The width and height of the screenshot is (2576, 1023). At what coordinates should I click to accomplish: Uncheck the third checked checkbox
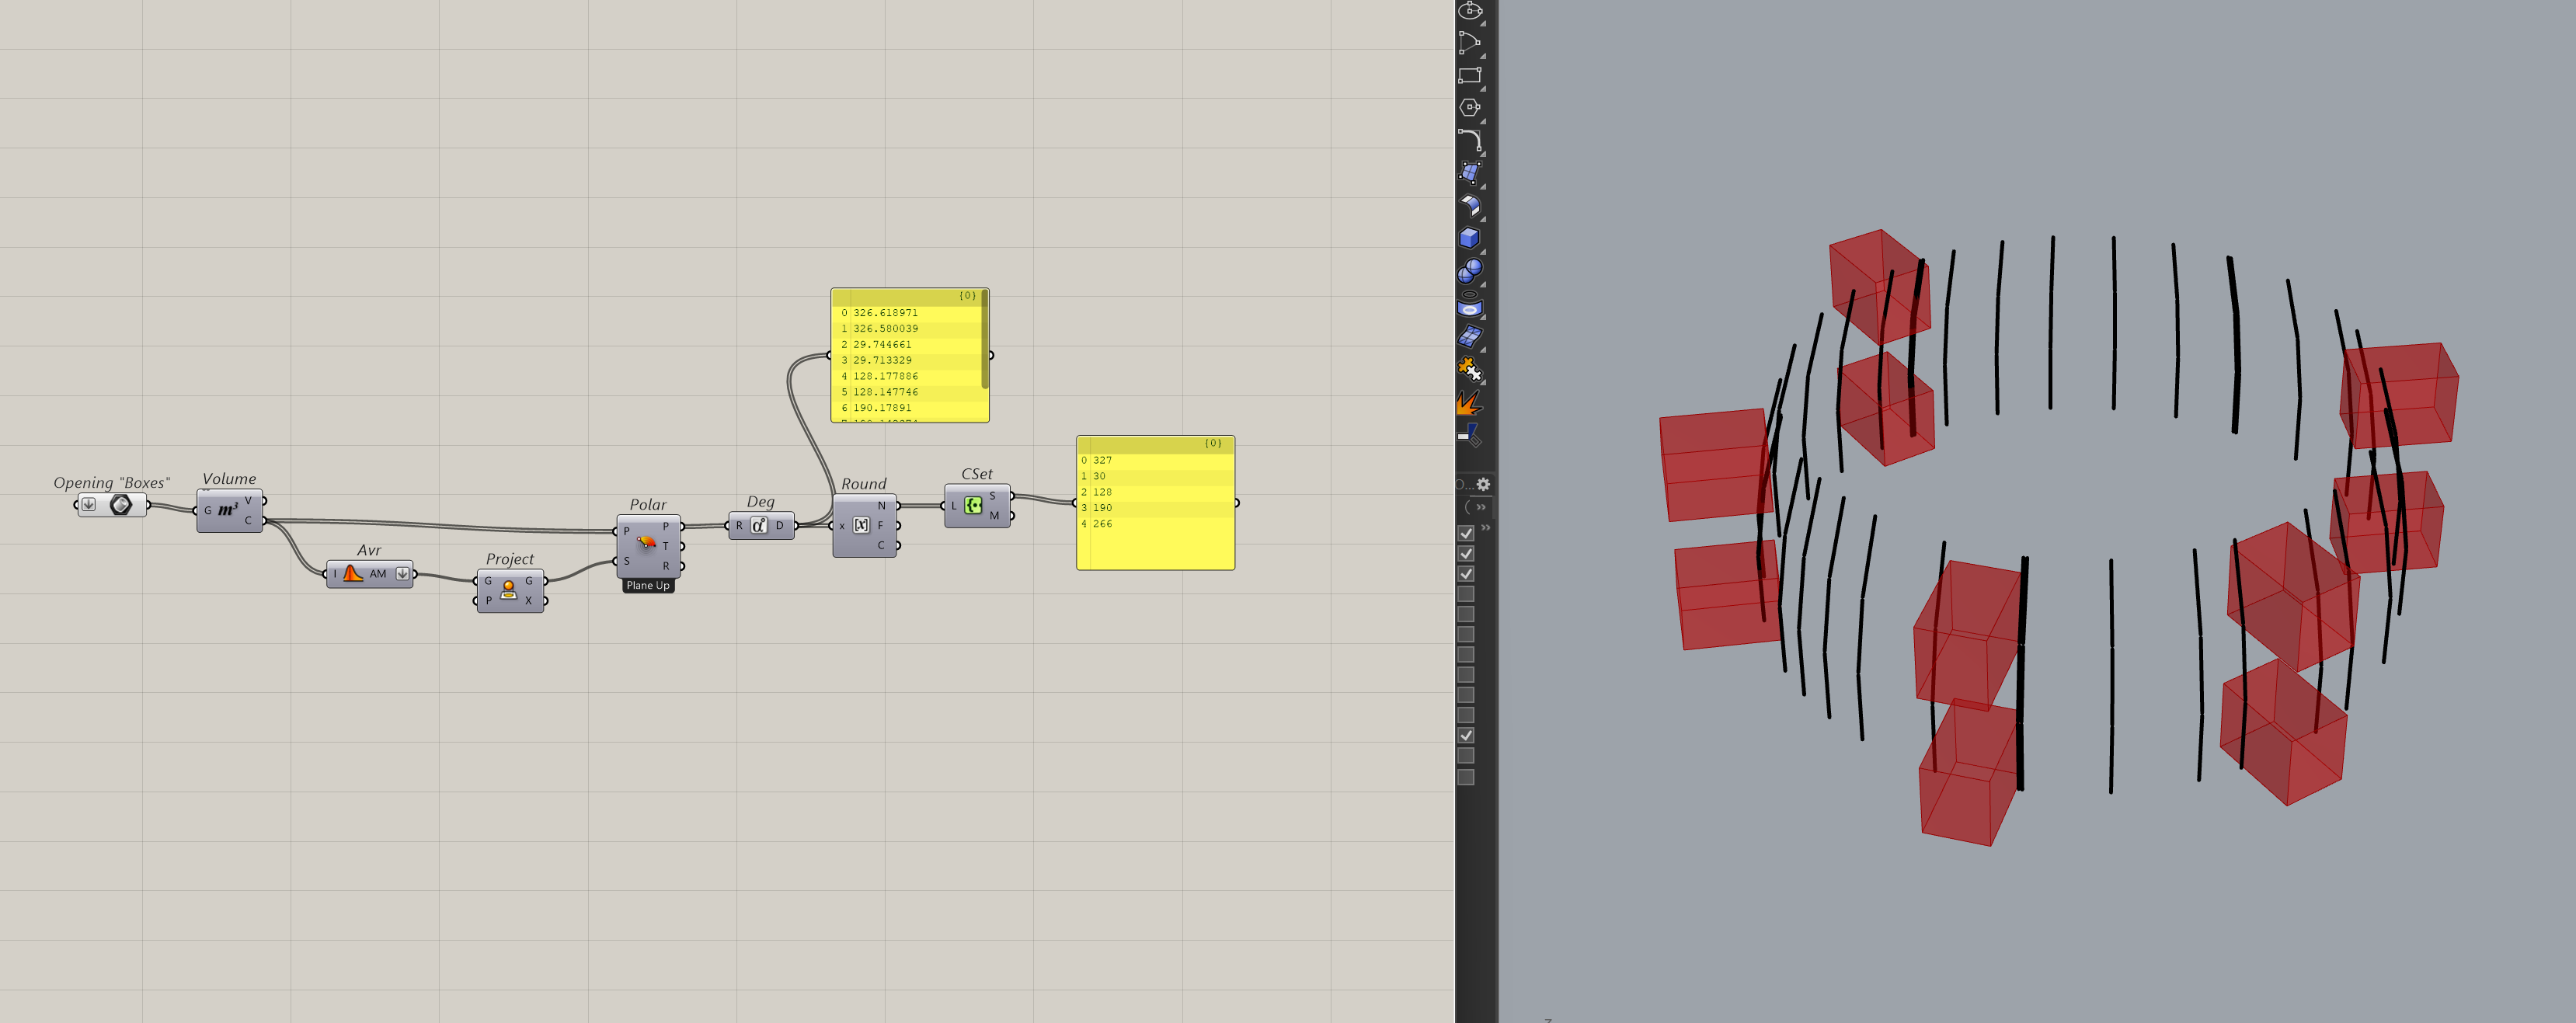coord(1466,574)
